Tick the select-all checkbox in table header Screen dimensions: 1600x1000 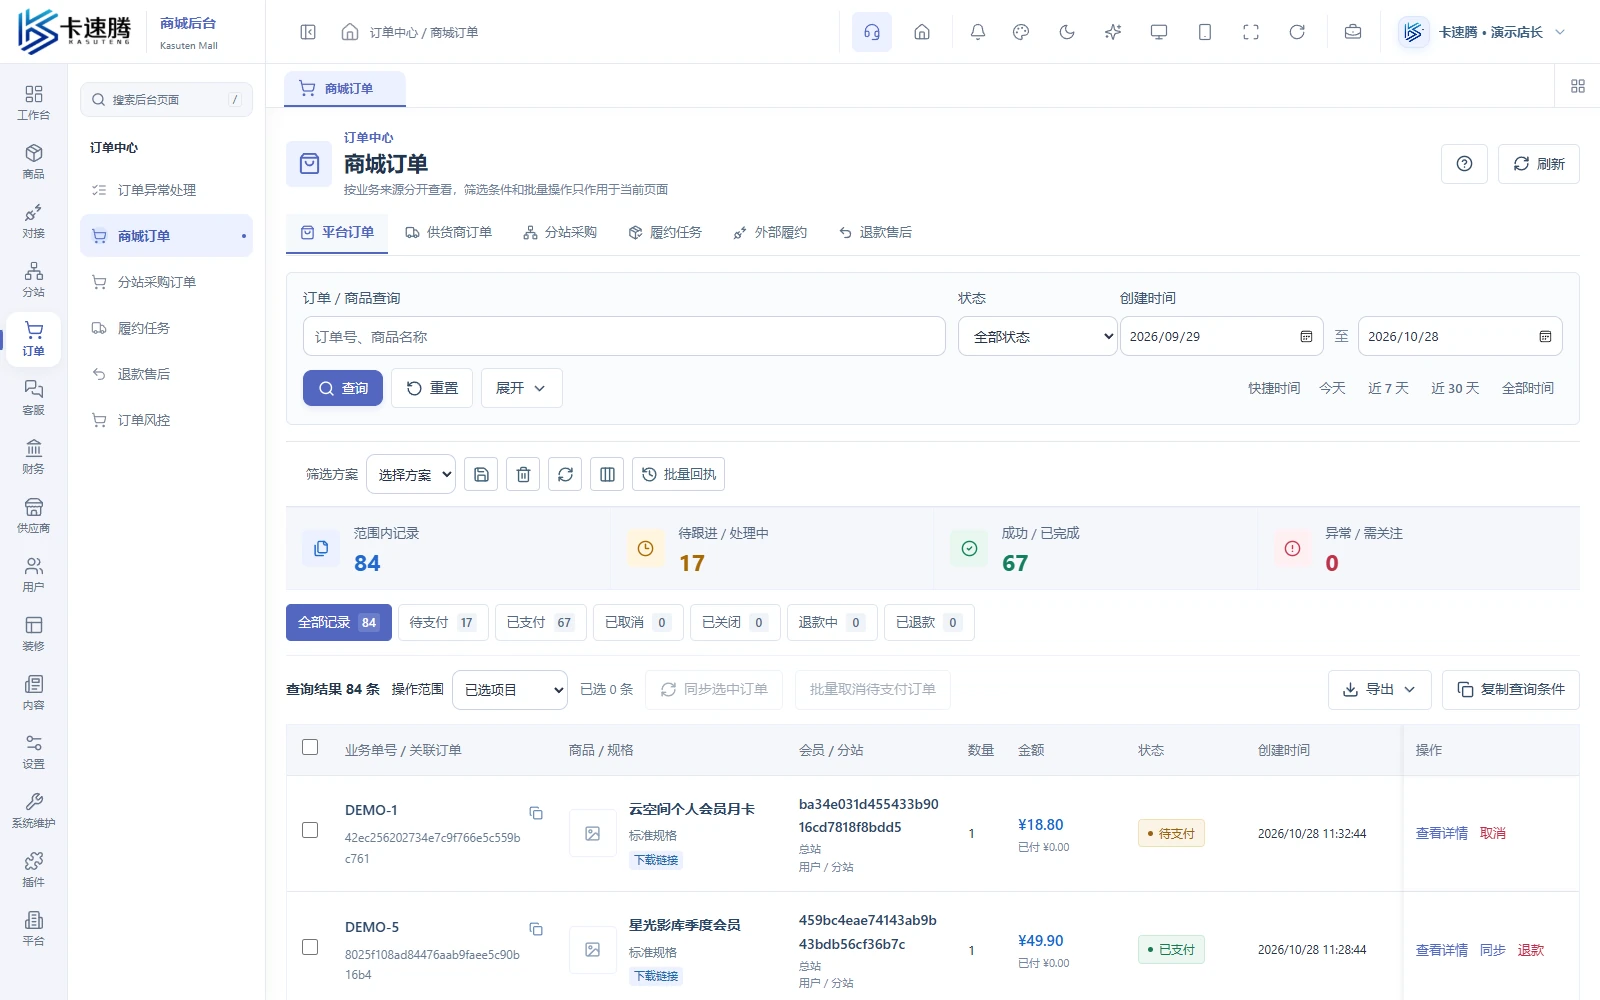tap(310, 748)
